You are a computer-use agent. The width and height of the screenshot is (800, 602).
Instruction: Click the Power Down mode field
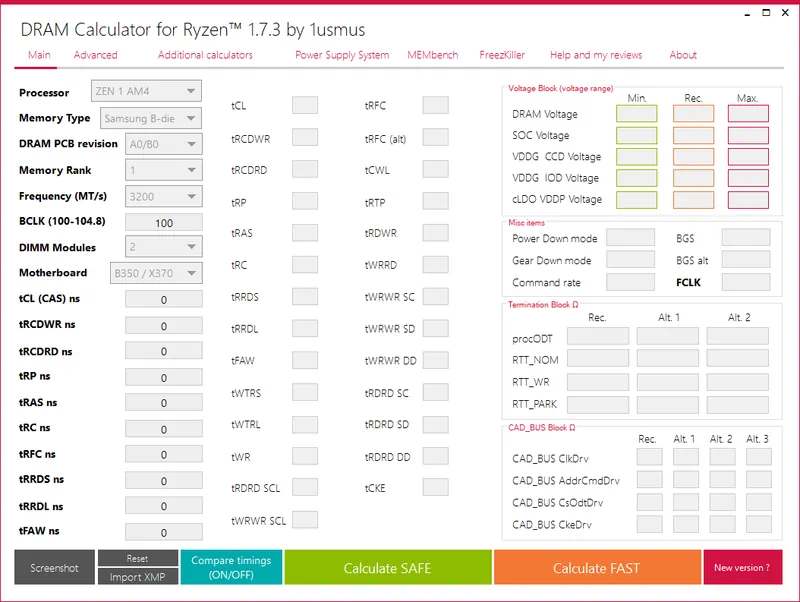coord(631,237)
